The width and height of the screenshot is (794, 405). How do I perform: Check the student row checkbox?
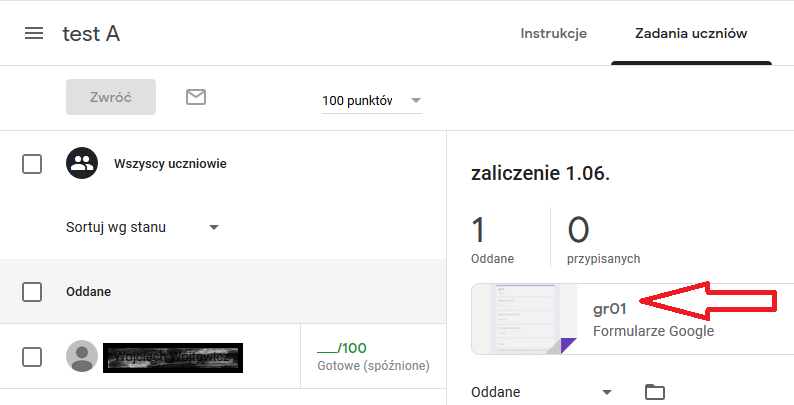coord(32,357)
